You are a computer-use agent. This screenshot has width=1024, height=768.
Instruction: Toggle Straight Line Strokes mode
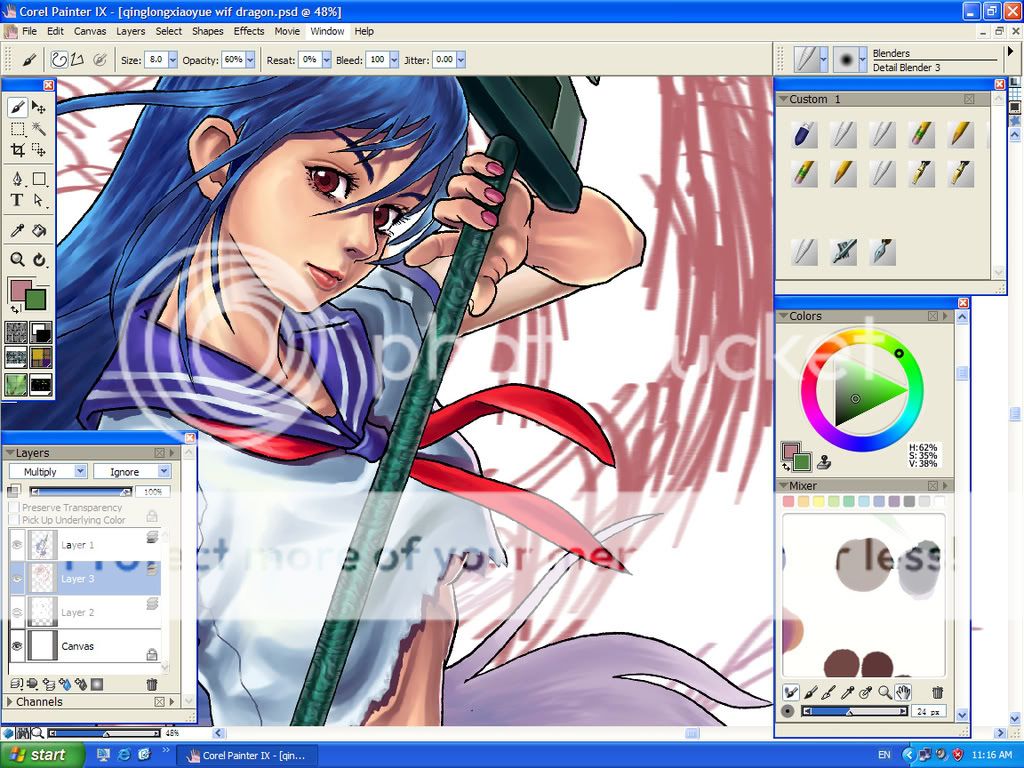[x=78, y=59]
